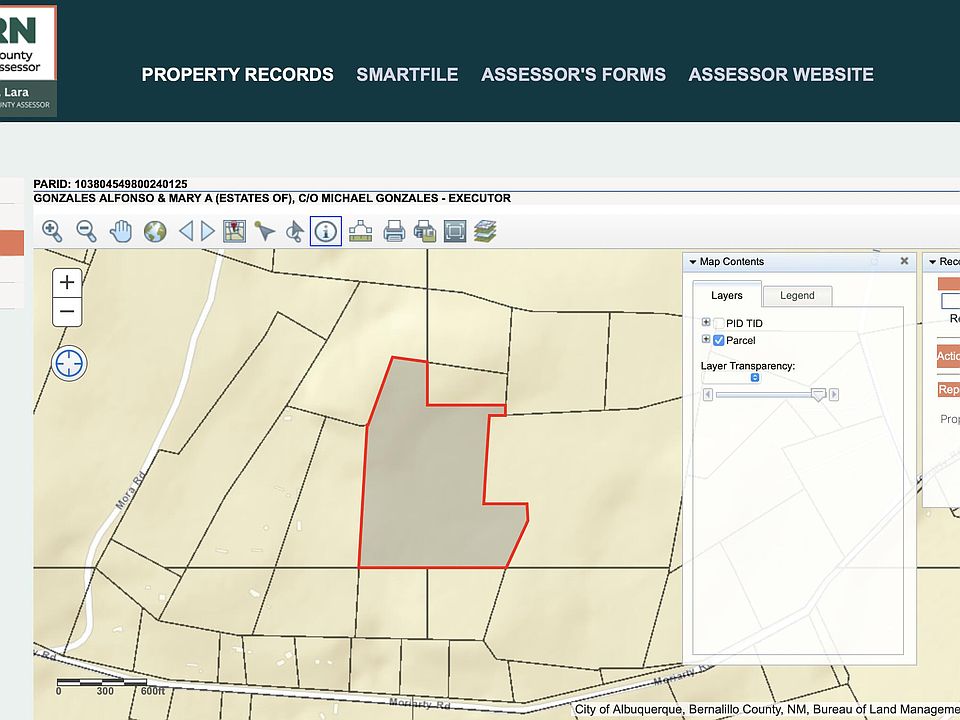960x720 pixels.
Task: Switch to the Legend tab
Action: 797,296
